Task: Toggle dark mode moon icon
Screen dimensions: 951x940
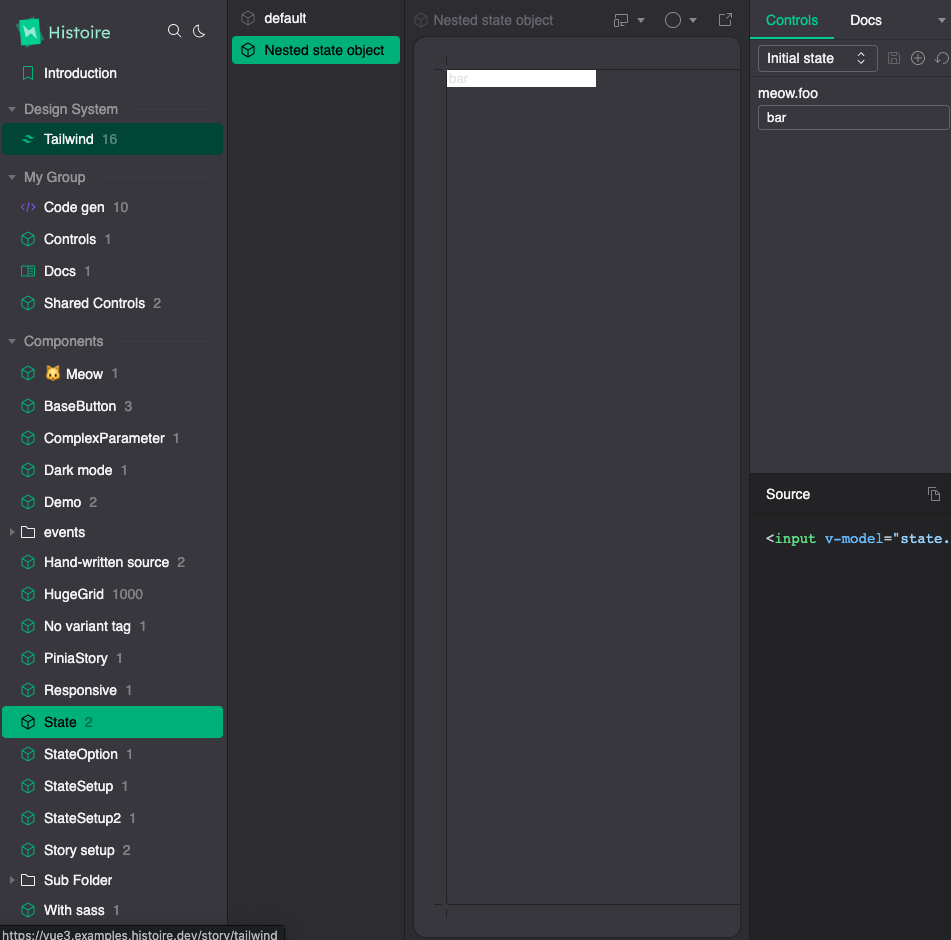Action: pos(199,31)
